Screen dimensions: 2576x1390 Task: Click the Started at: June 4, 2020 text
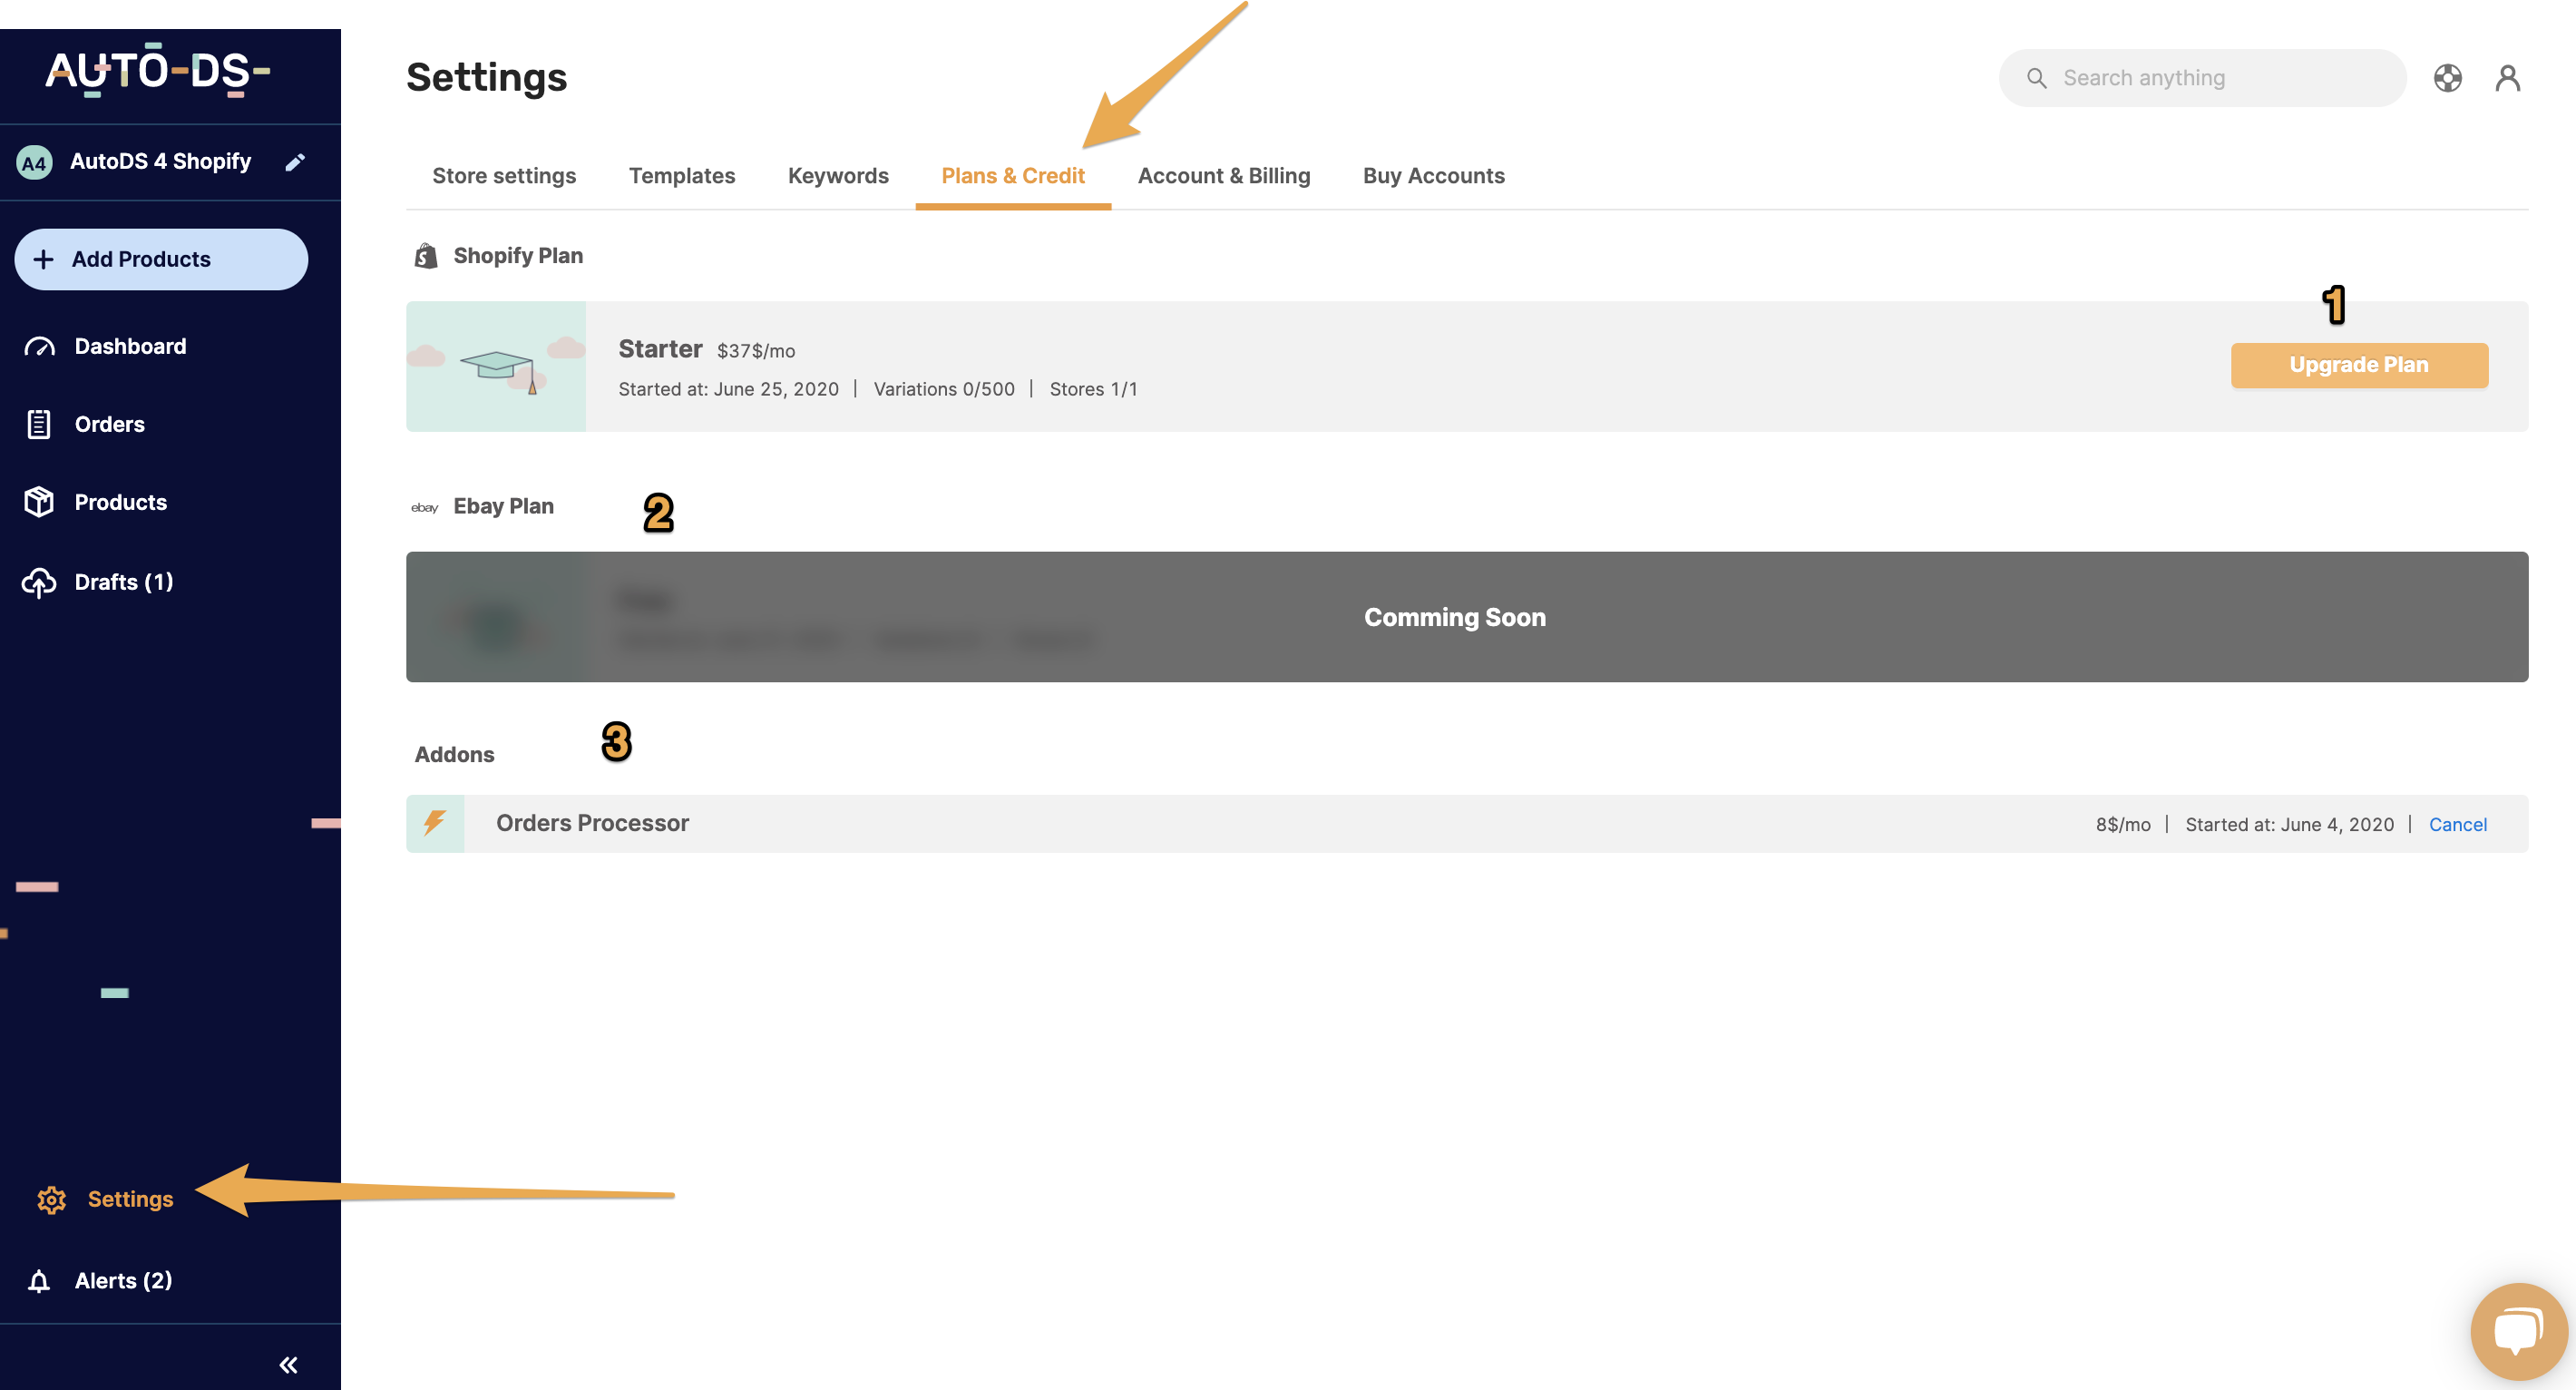coord(2289,825)
